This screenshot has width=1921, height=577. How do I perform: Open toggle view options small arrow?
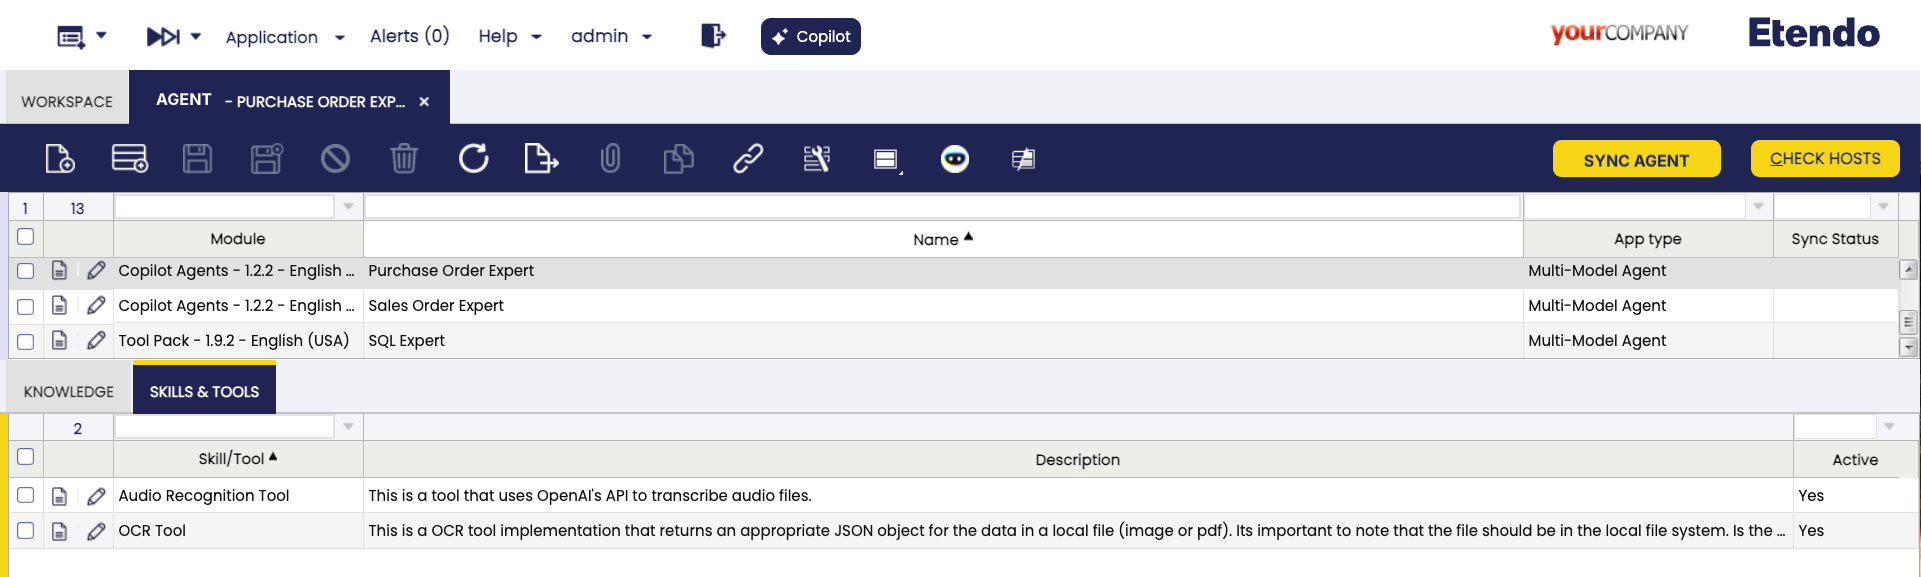point(901,173)
